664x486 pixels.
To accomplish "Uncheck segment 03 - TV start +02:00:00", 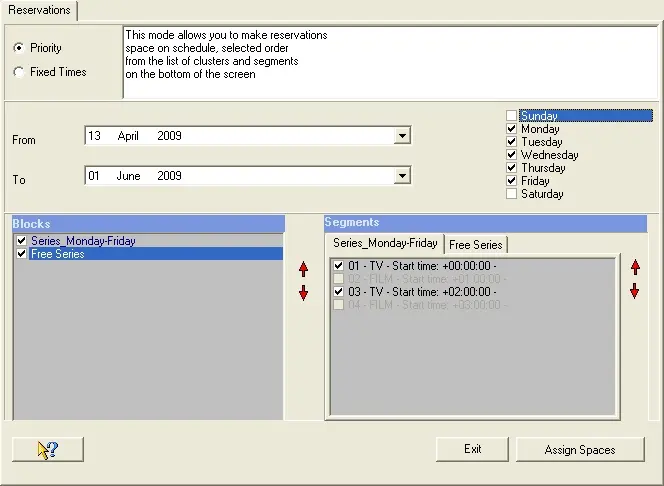I will pos(340,291).
